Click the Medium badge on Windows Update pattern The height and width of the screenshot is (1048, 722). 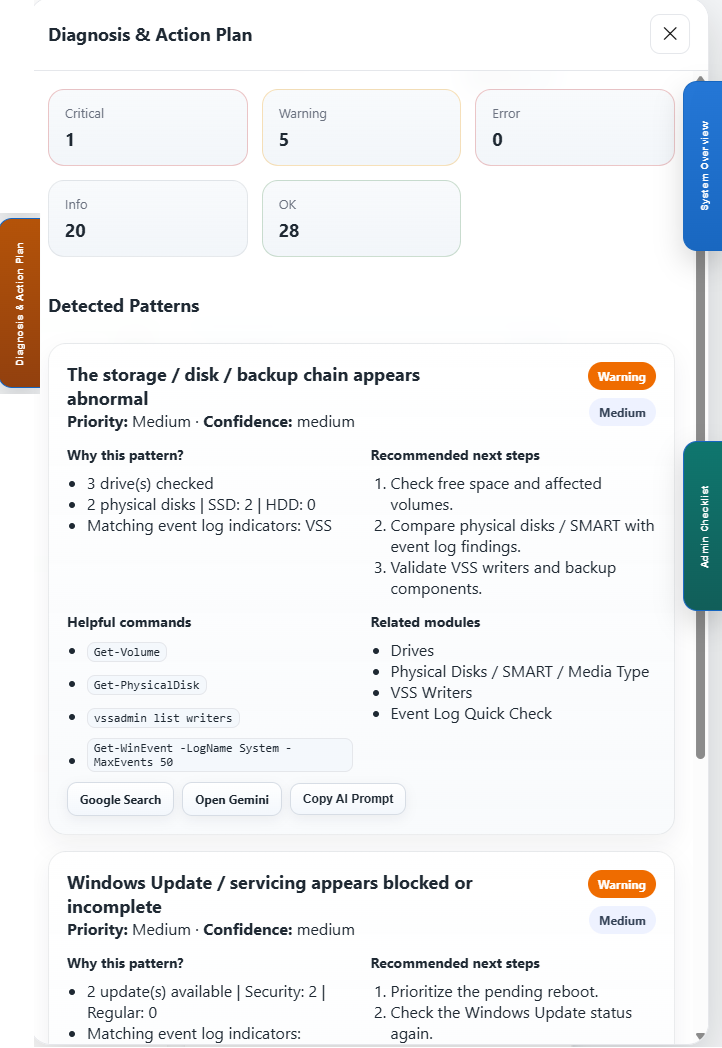(x=622, y=920)
